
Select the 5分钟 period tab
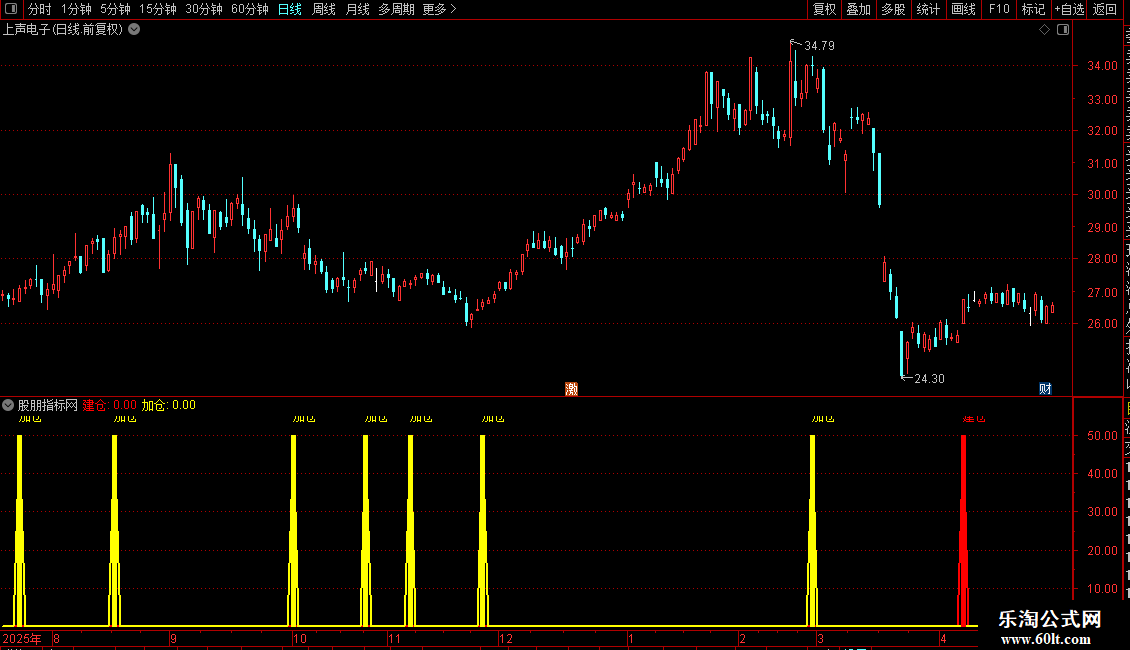click(115, 9)
